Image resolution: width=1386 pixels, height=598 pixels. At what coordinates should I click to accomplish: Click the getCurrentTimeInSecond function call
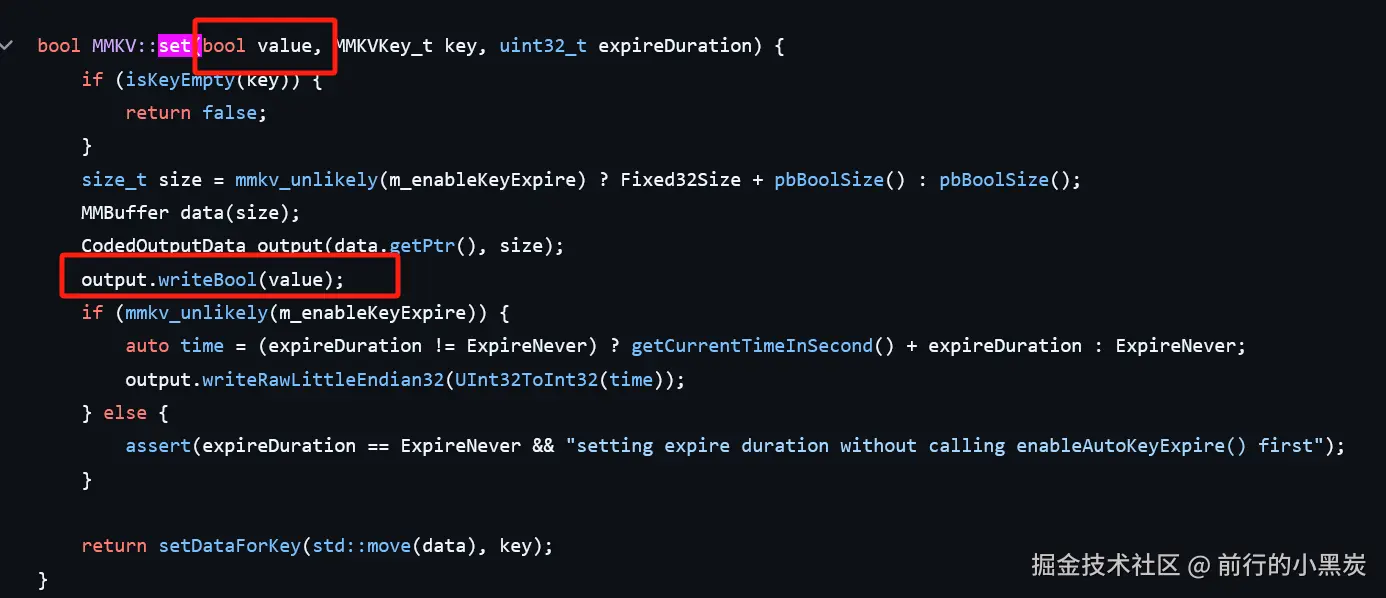(x=752, y=346)
